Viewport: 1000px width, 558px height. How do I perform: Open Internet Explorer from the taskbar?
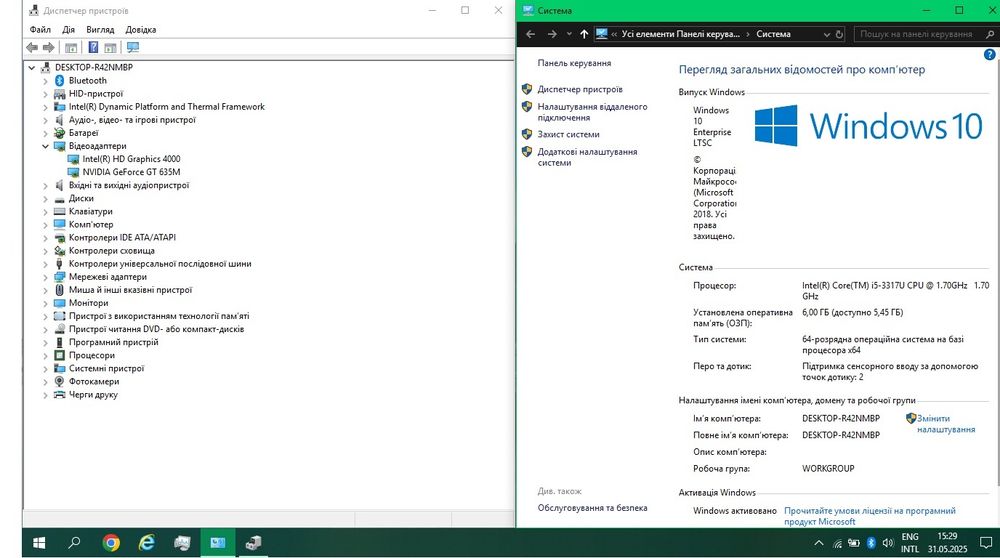[147, 543]
